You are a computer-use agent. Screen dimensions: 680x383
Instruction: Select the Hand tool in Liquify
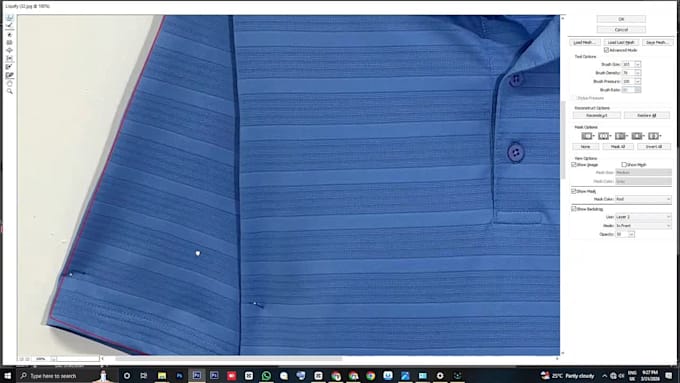click(10, 83)
